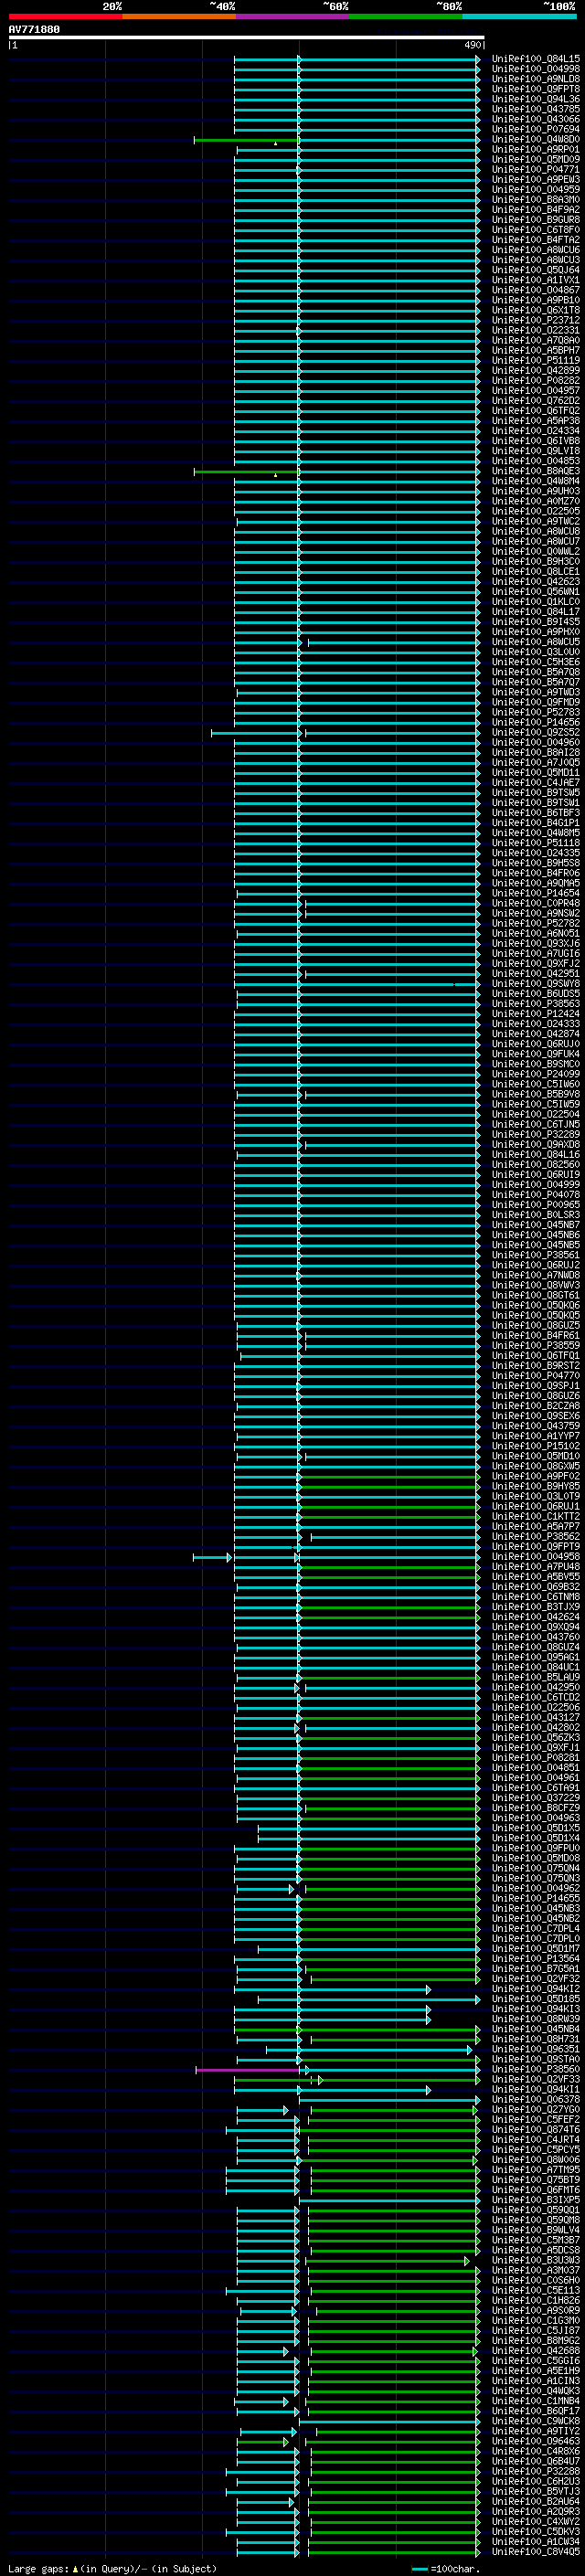
Task: Open hit UniRef100_P08282
Action: pos(536,381)
